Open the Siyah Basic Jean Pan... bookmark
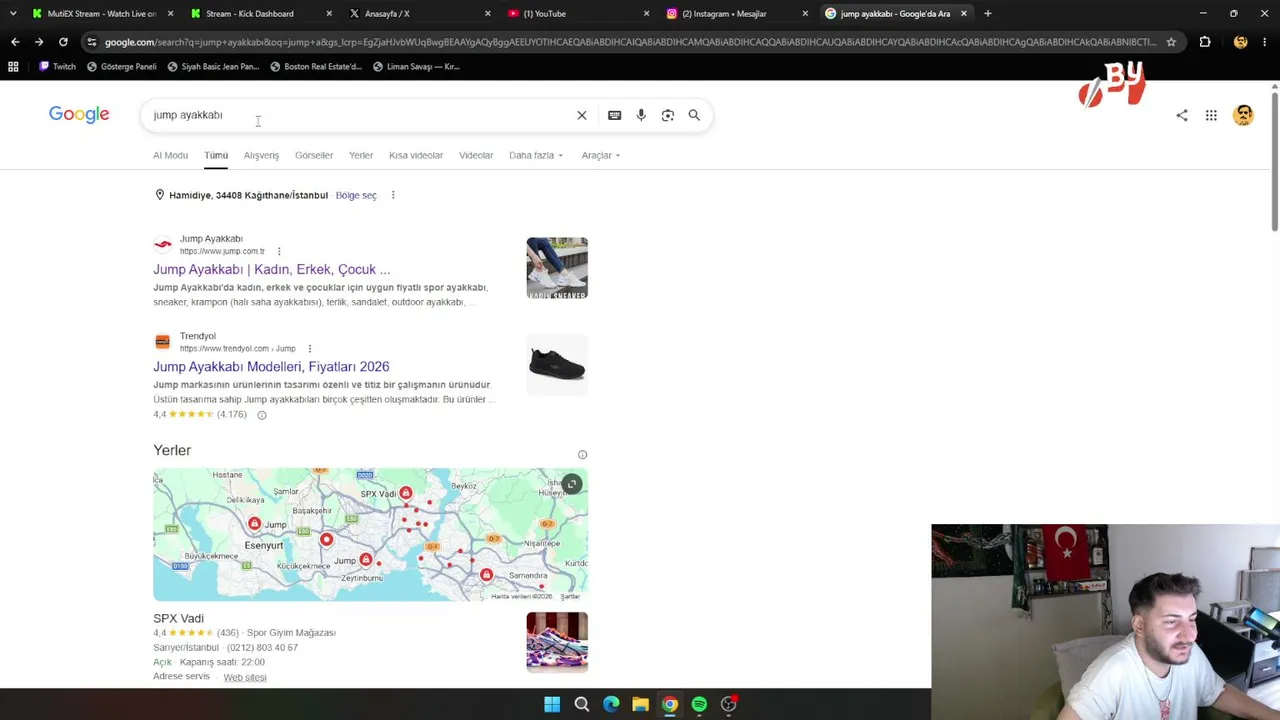This screenshot has width=1280, height=720. (214, 67)
